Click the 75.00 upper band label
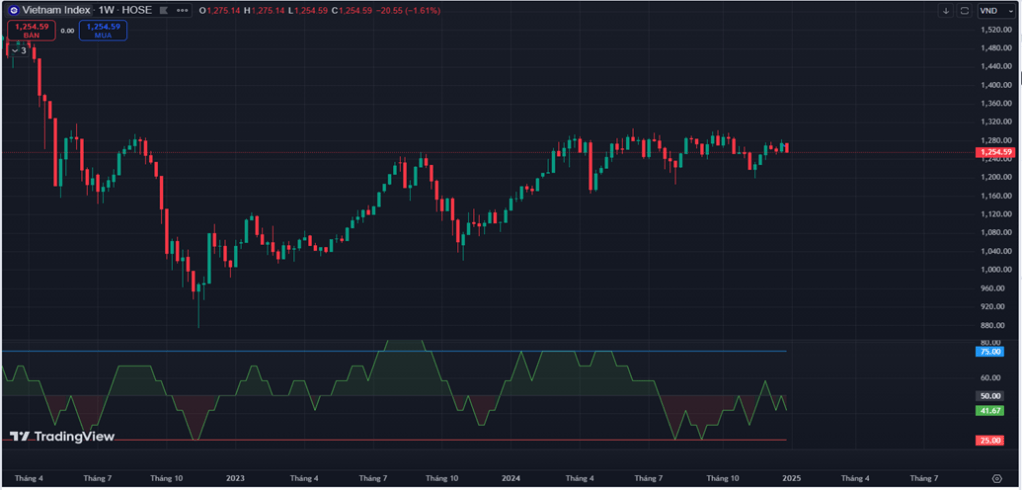This screenshot has height=490, width=1022. point(990,351)
